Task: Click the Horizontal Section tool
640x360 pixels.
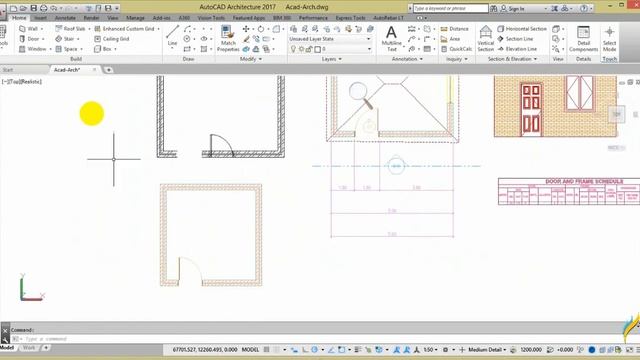Action: coord(522,29)
